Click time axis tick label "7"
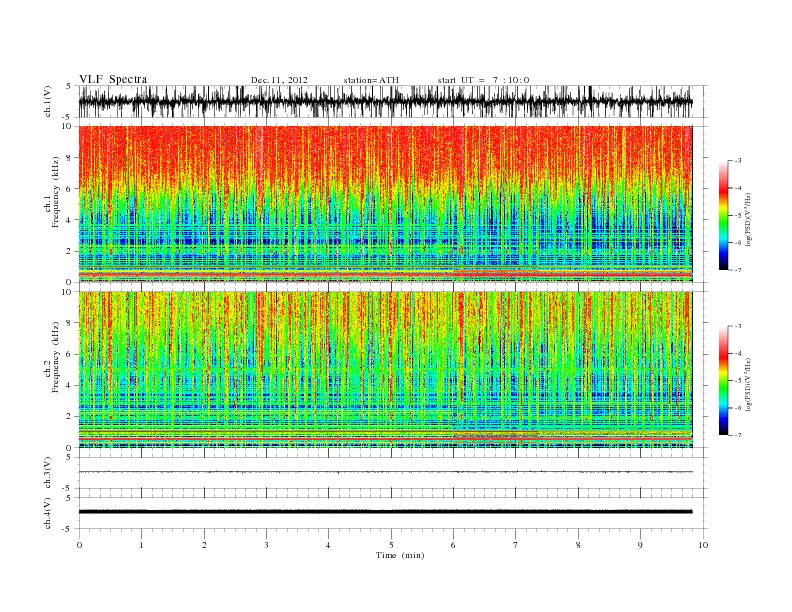The height and width of the screenshot is (612, 792). tap(516, 545)
